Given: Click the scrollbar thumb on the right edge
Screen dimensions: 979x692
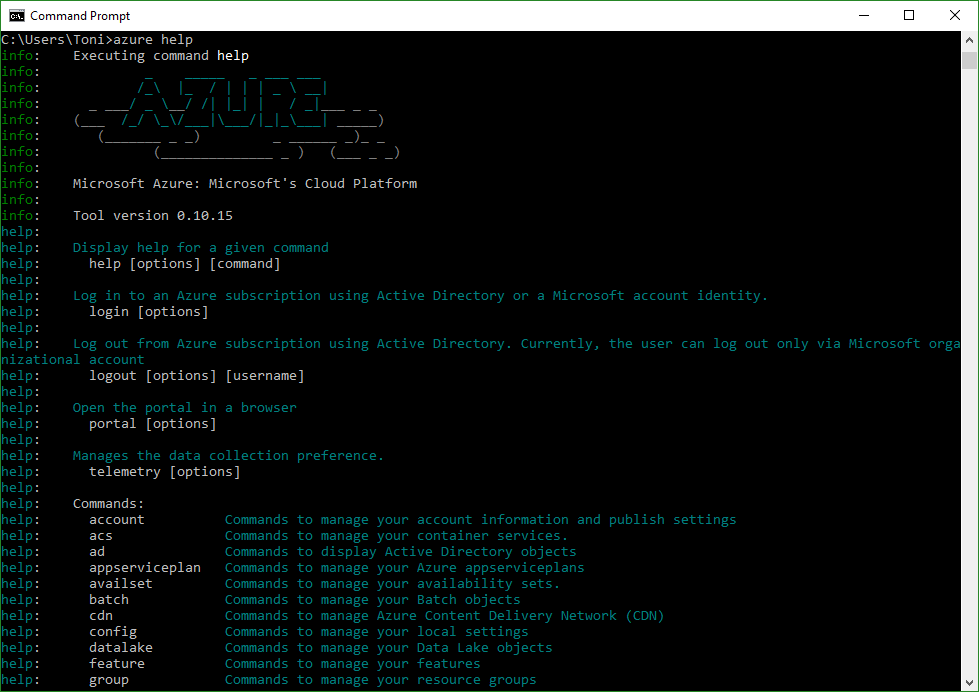Looking at the screenshot, I should pyautogui.click(x=971, y=60).
